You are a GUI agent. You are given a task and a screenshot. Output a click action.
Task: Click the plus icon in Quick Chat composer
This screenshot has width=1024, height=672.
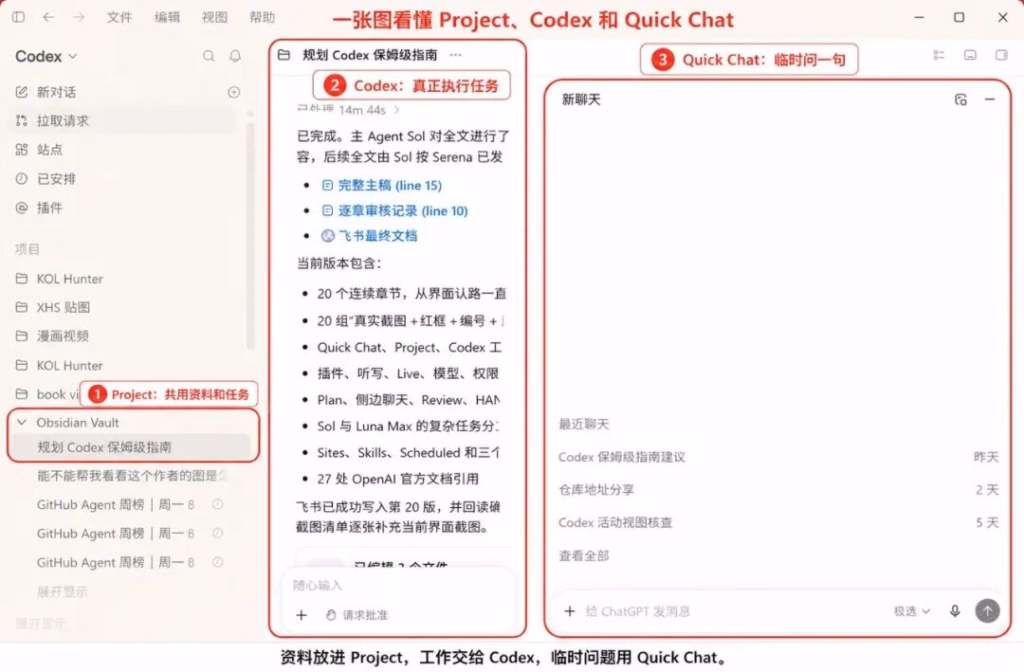[x=569, y=611]
